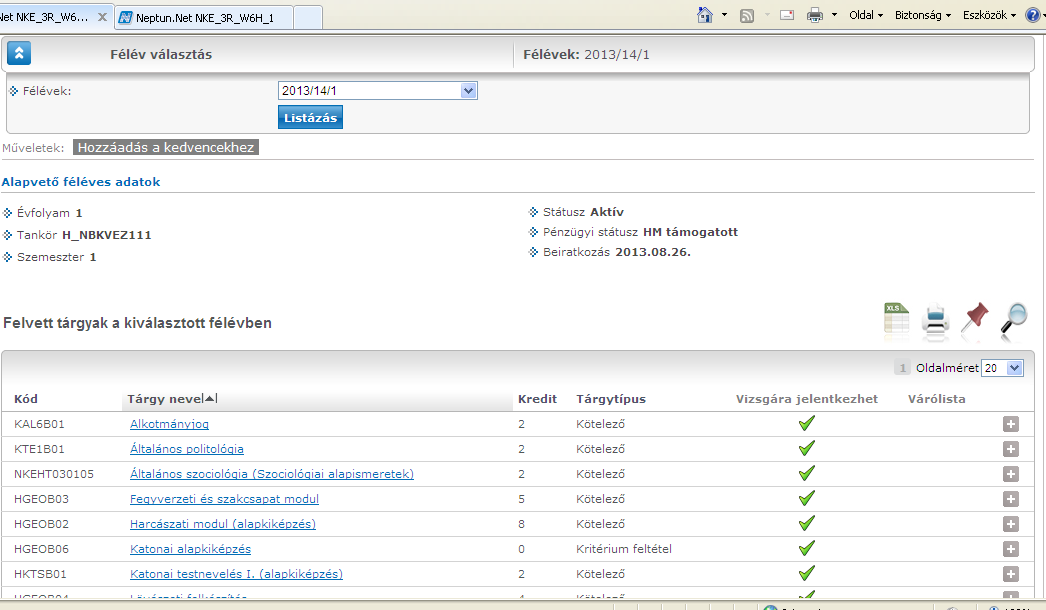
Task: Print the enrolled subjects list
Action: 935,318
